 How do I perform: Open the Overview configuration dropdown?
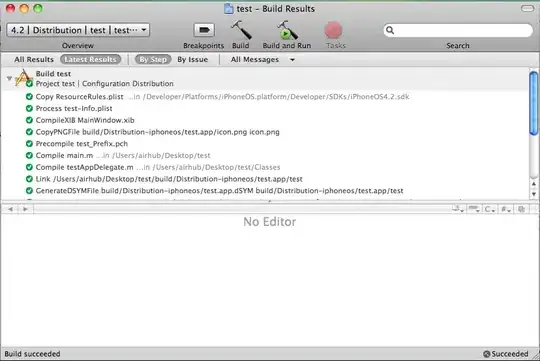[78, 30]
